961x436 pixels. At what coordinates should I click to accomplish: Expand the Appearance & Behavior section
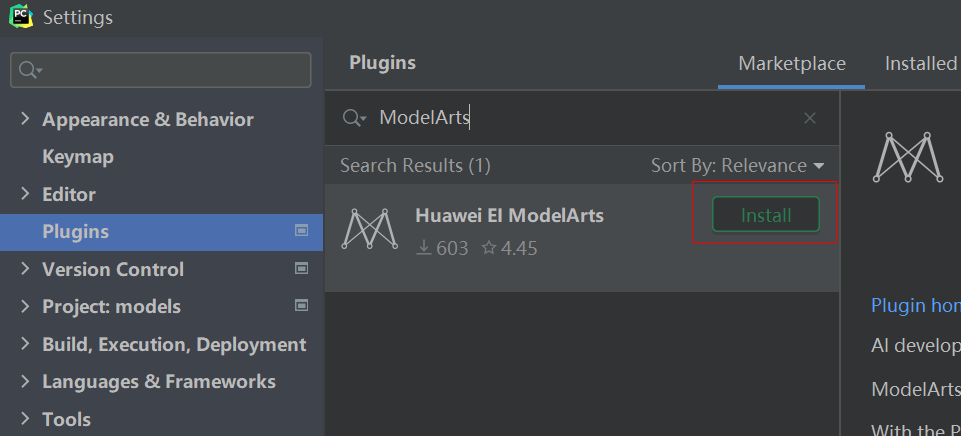(25, 118)
